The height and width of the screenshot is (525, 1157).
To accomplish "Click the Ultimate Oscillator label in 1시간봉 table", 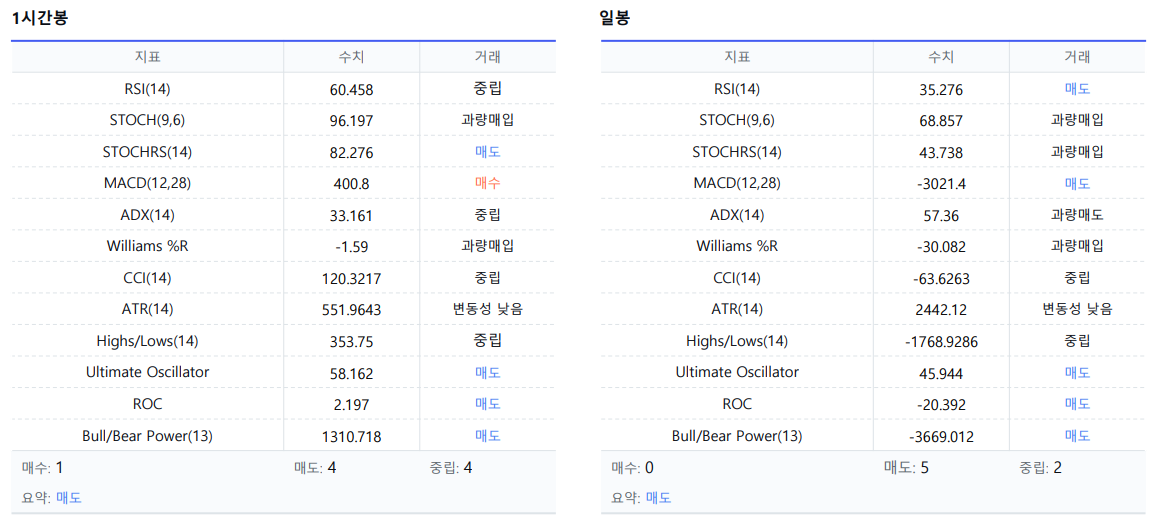I will [x=148, y=372].
